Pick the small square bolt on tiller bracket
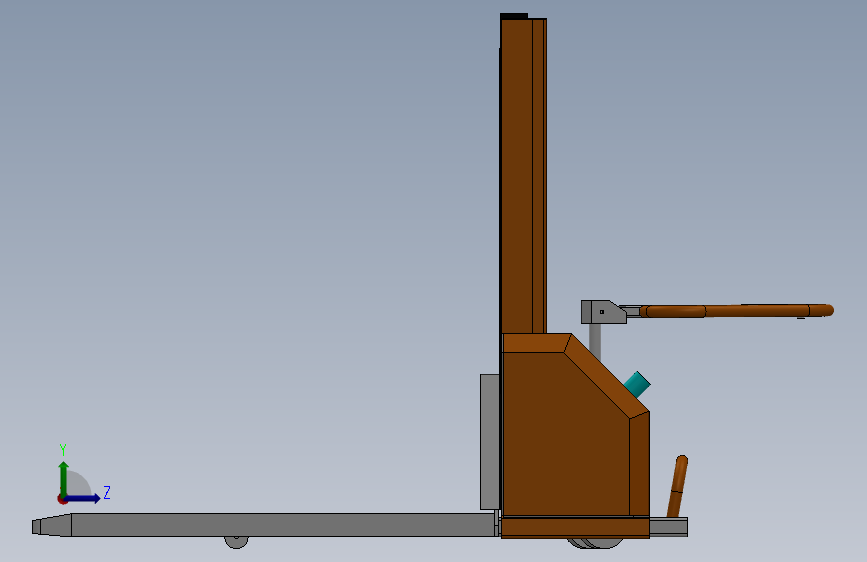Screen dimensions: 867x562 click(602, 312)
